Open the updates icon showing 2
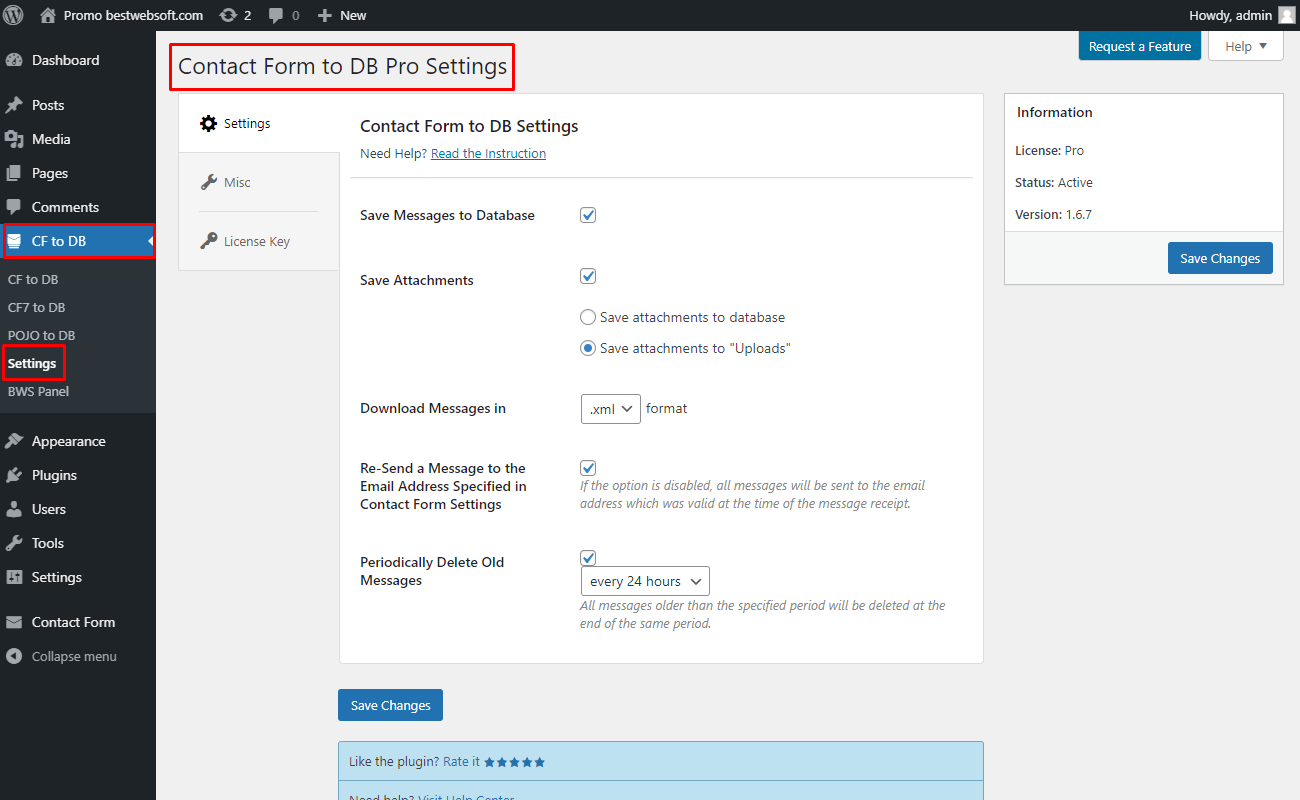This screenshot has width=1300, height=800. pyautogui.click(x=228, y=15)
